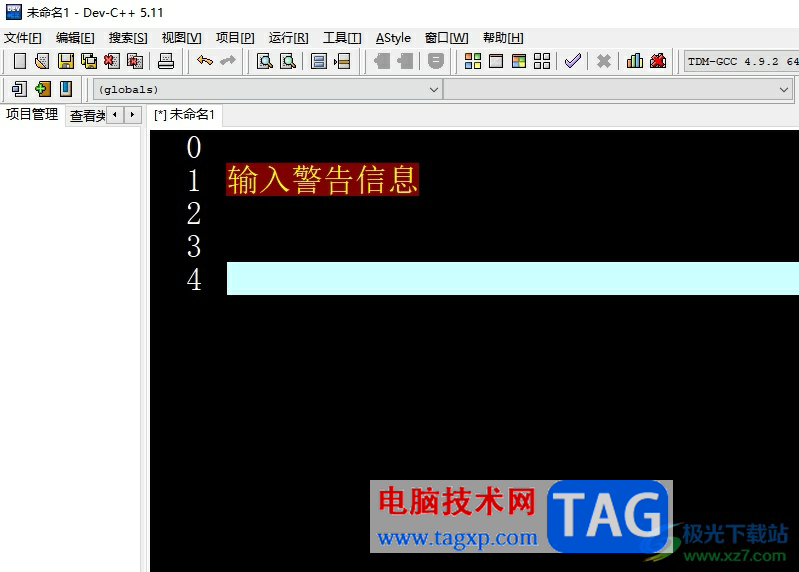Image resolution: width=799 pixels, height=572 pixels.
Task: Open an existing file
Action: [42, 61]
